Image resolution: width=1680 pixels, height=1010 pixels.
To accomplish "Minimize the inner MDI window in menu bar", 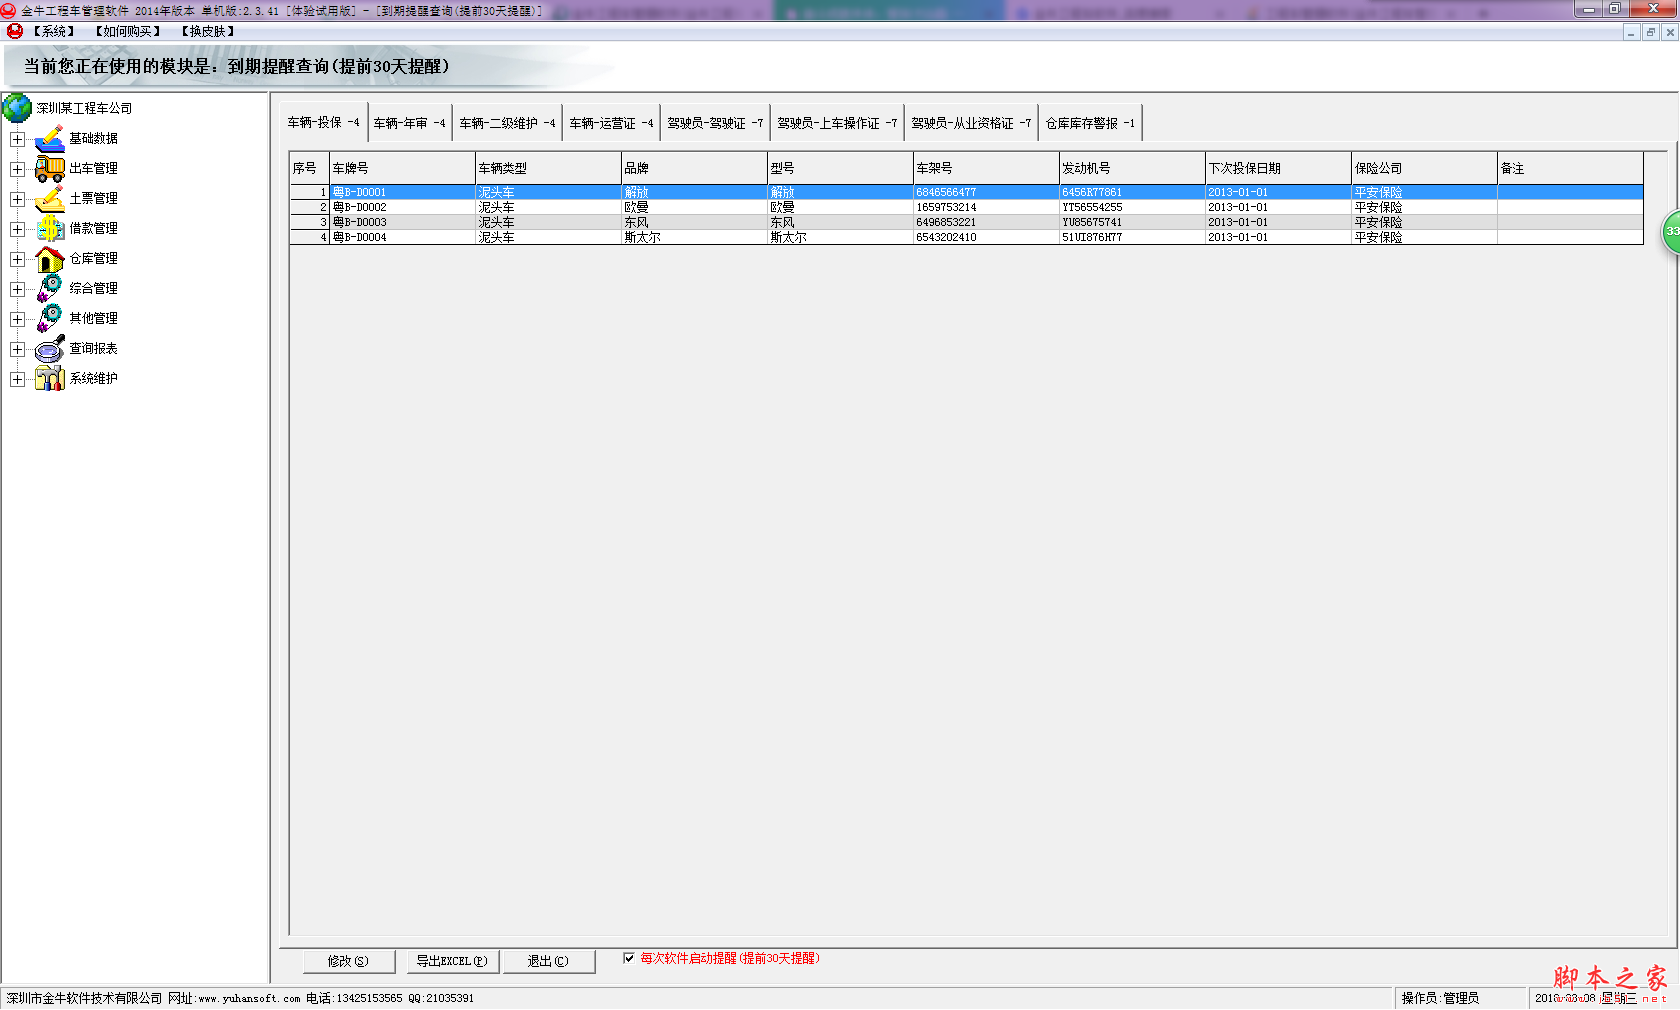I will pyautogui.click(x=1631, y=32).
